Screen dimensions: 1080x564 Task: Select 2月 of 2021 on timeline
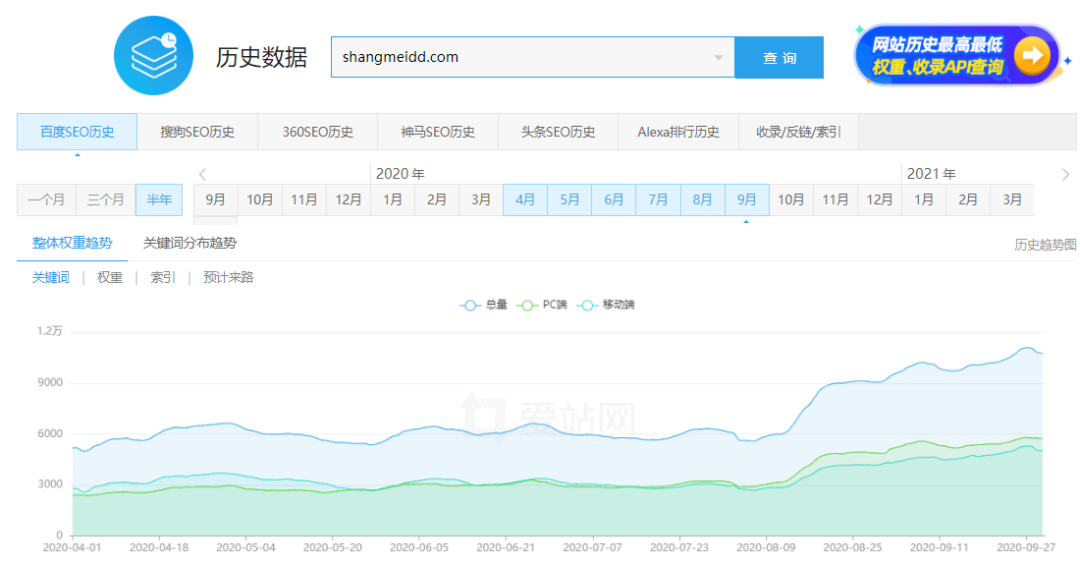968,200
